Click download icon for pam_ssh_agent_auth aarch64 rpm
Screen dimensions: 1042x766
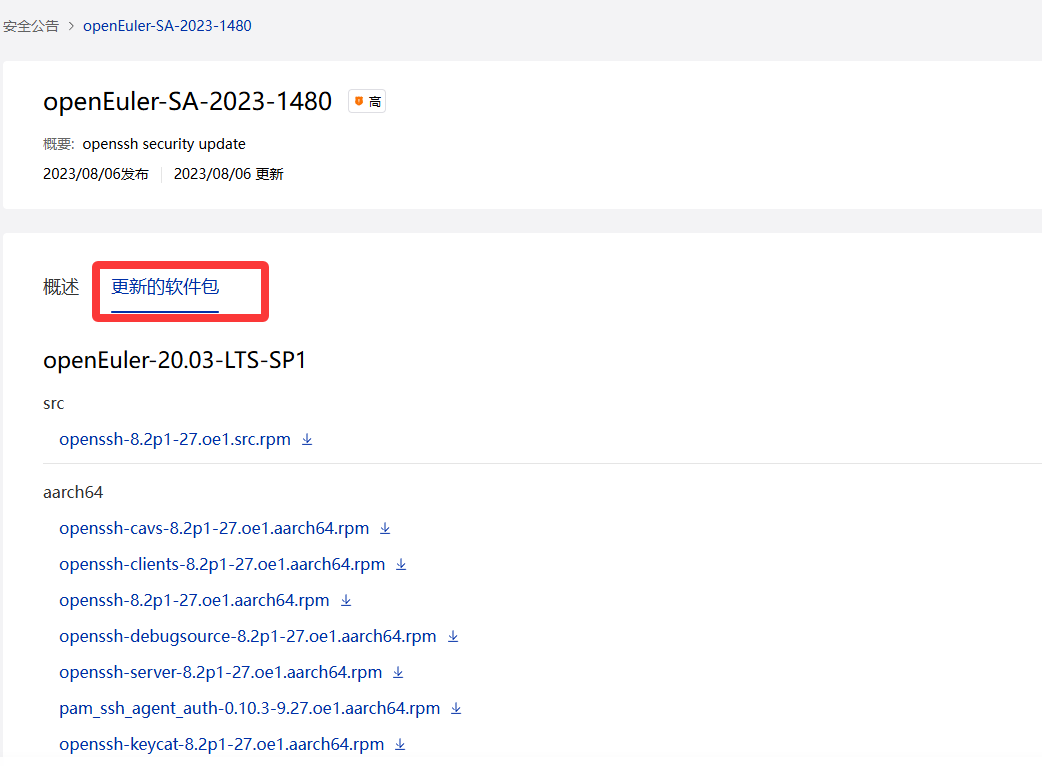pos(456,708)
